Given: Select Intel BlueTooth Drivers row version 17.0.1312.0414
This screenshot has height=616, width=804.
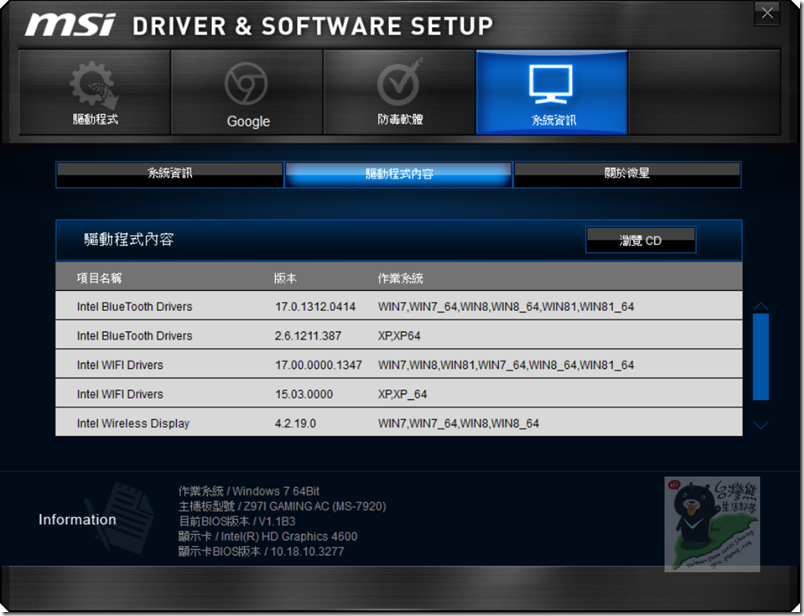Looking at the screenshot, I should click(399, 306).
